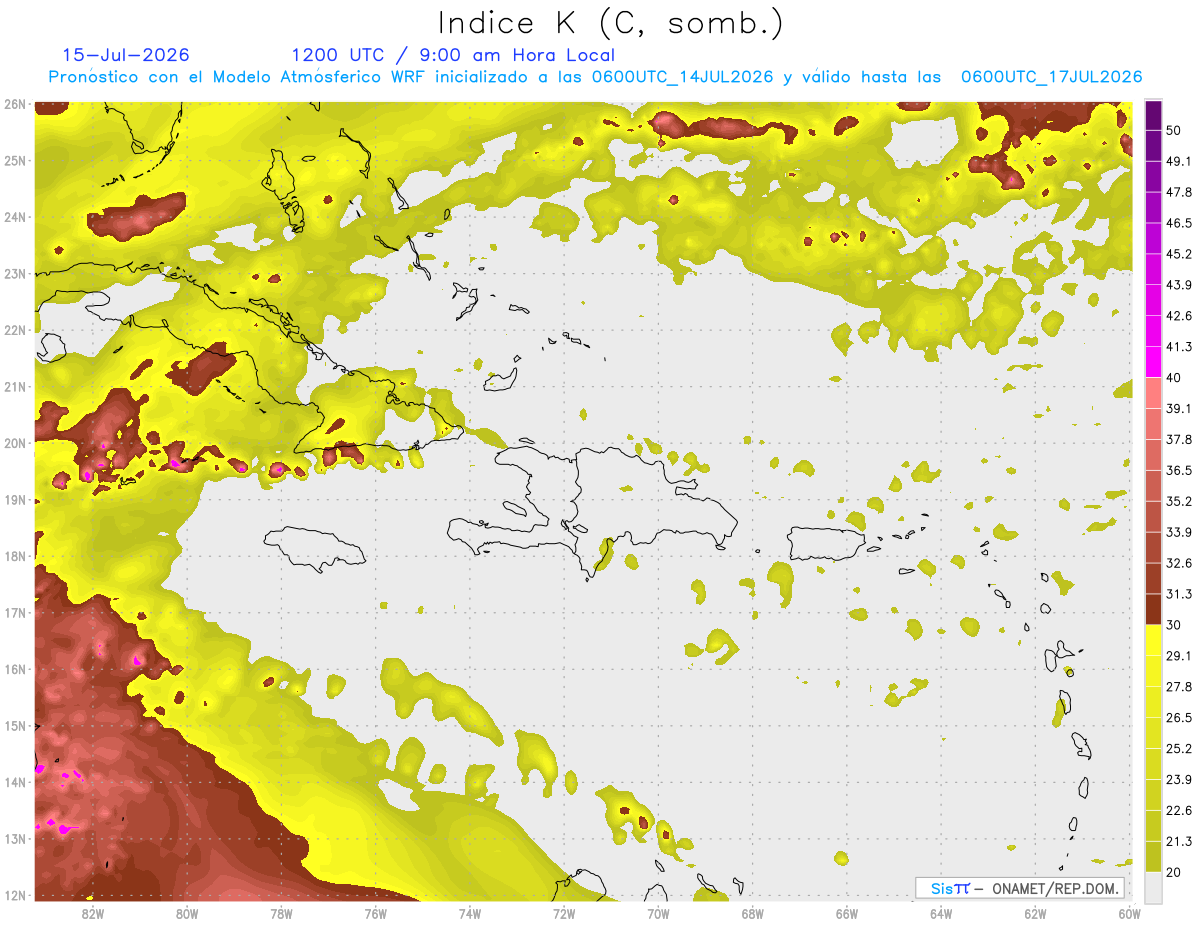Click the color bar value "39.1"

[1180, 408]
